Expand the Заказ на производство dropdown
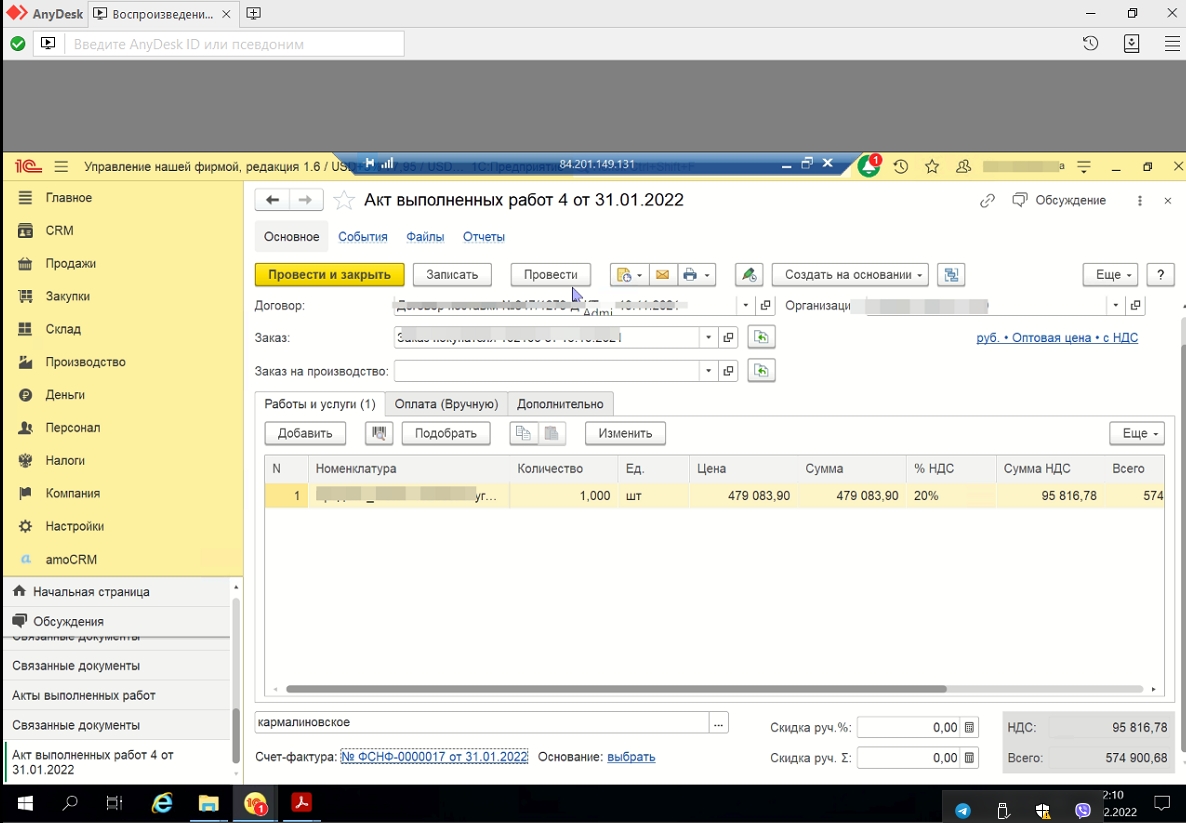Screen dimensions: 1186x823 [708, 371]
